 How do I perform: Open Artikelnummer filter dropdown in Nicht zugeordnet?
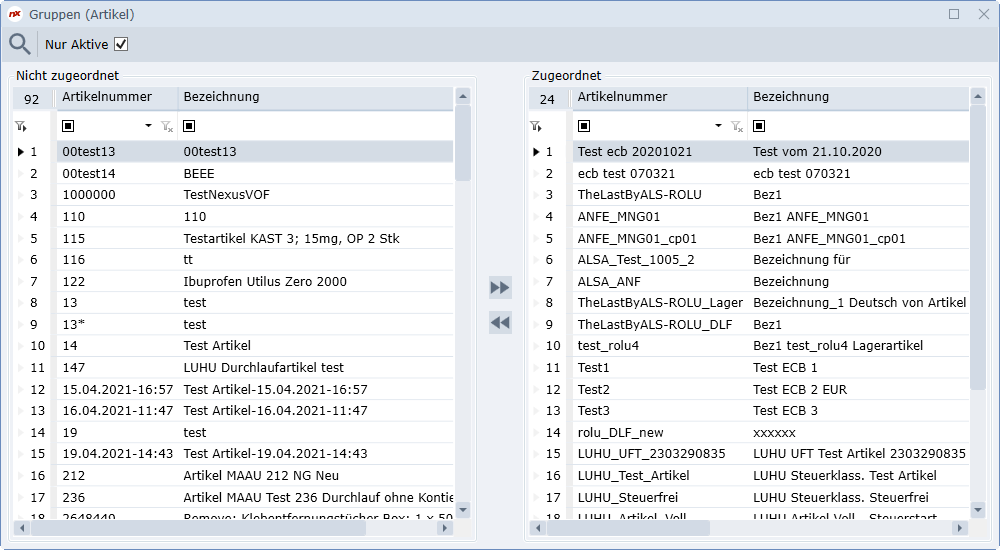pos(149,126)
